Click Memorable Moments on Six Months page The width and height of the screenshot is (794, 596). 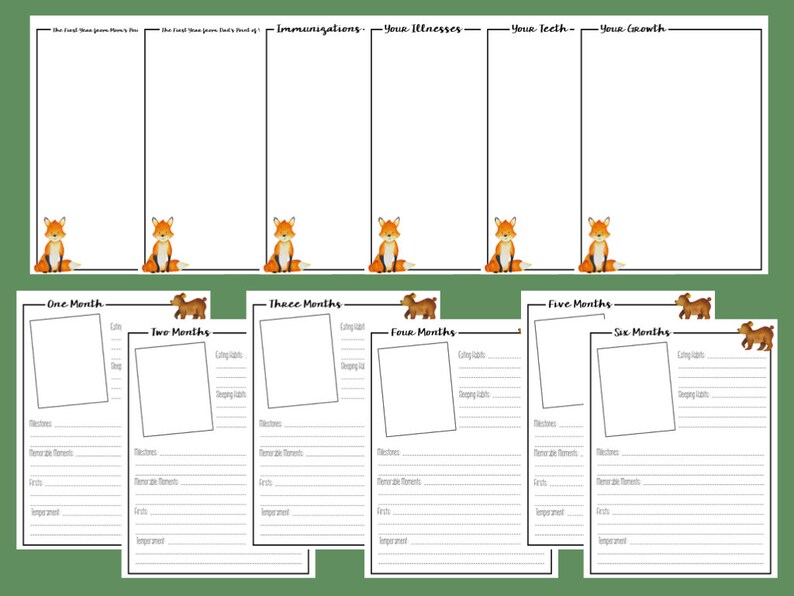619,482
